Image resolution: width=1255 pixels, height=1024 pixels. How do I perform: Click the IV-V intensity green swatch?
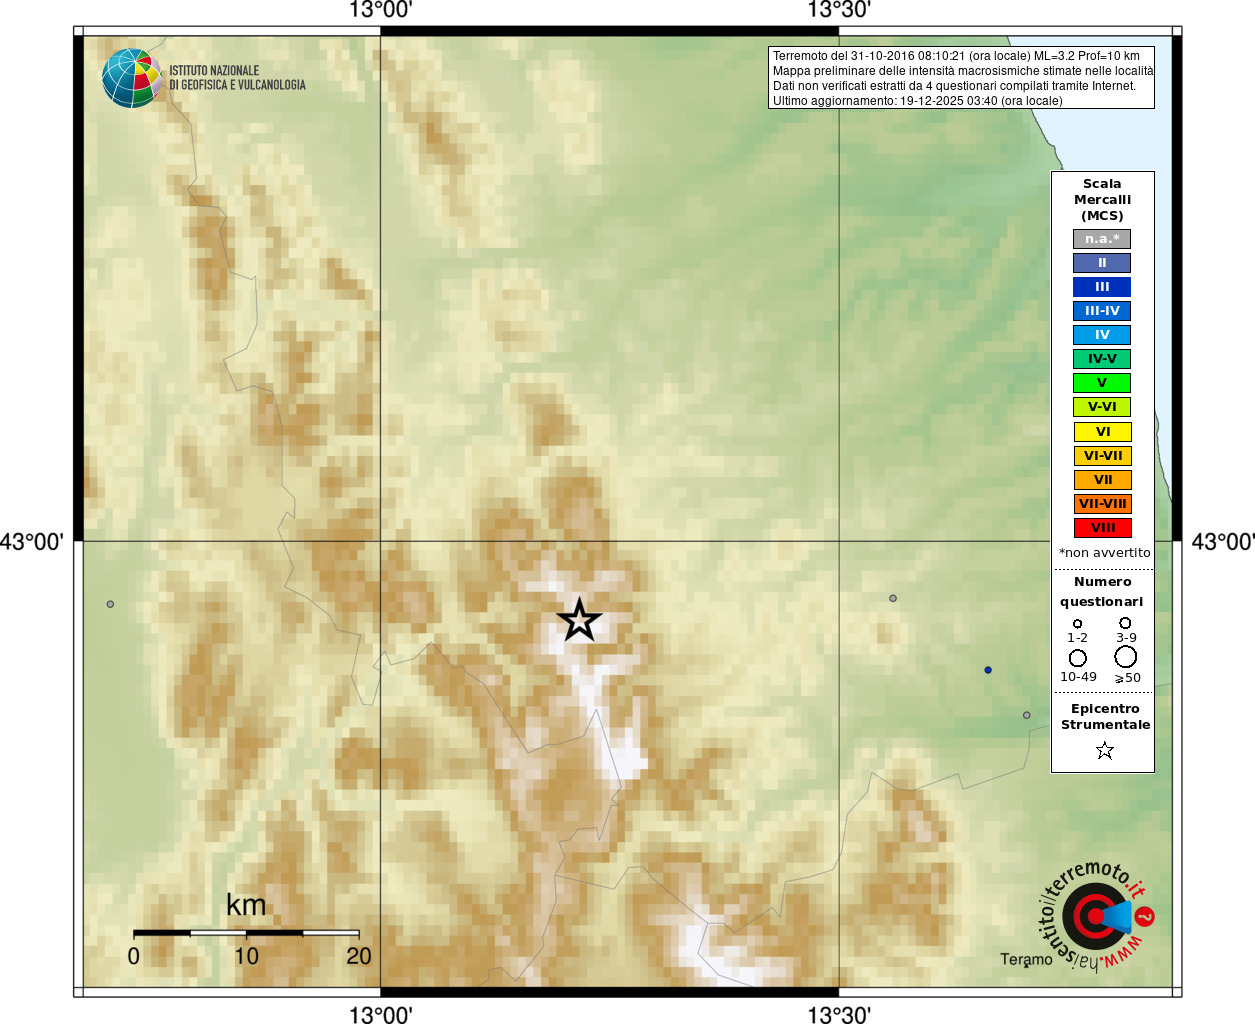(x=1102, y=359)
